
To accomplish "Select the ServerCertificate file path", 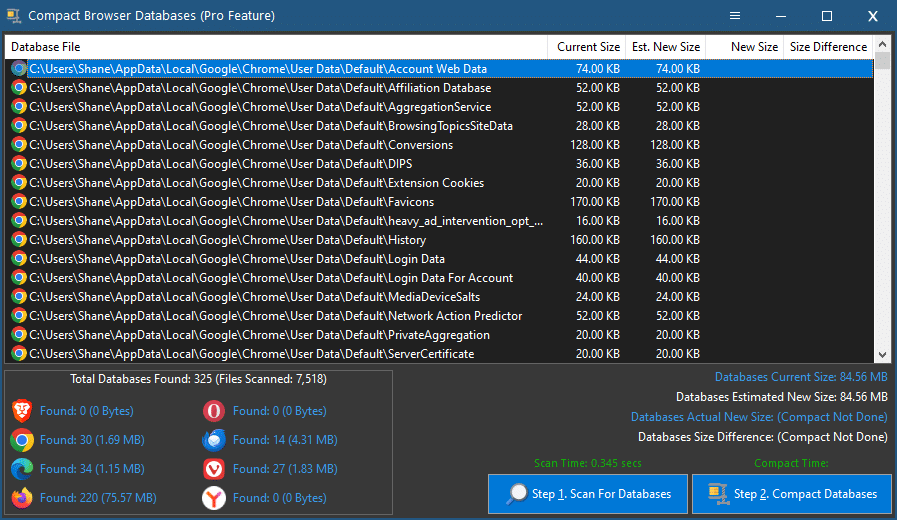I will coord(252,354).
